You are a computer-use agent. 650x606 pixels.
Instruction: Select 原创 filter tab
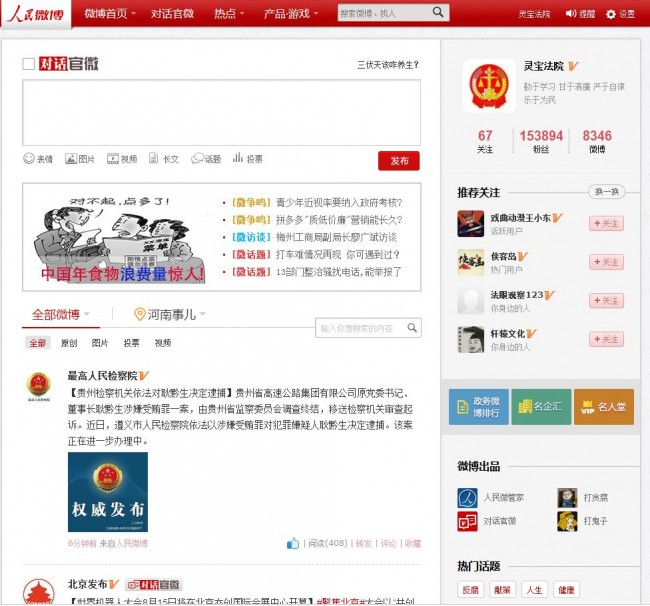click(69, 343)
